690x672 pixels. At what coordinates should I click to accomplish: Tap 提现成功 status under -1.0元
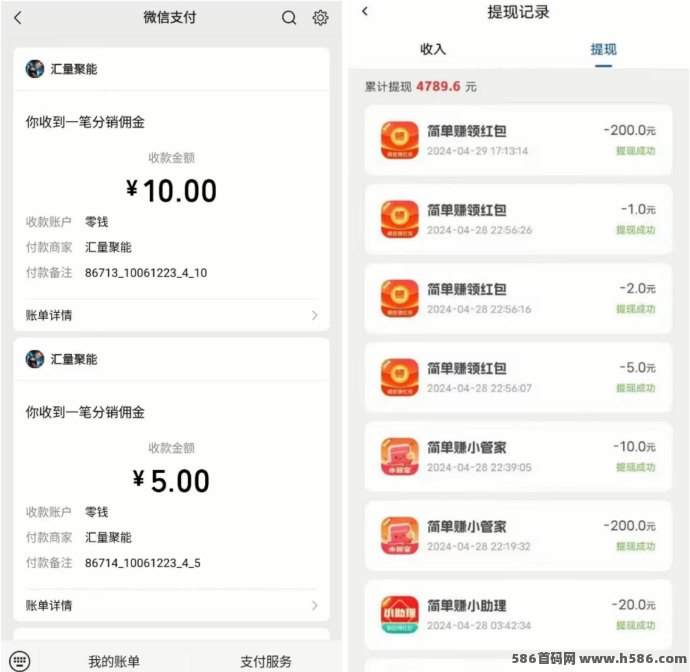[636, 230]
